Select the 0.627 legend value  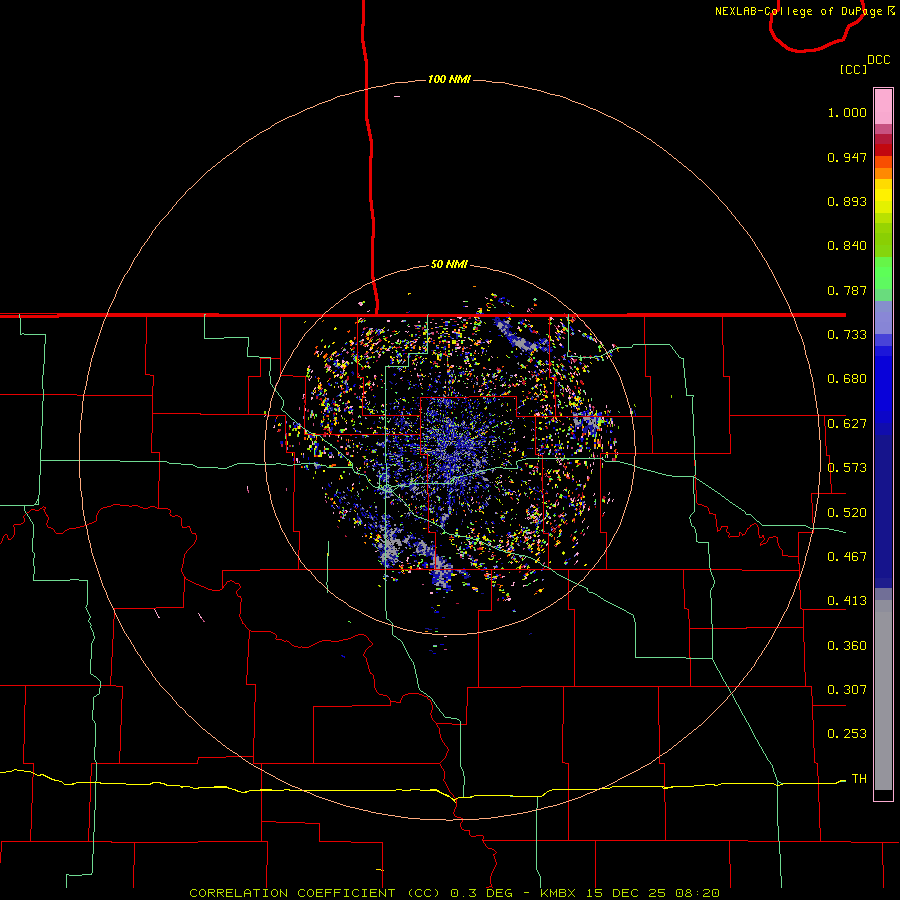pos(847,424)
